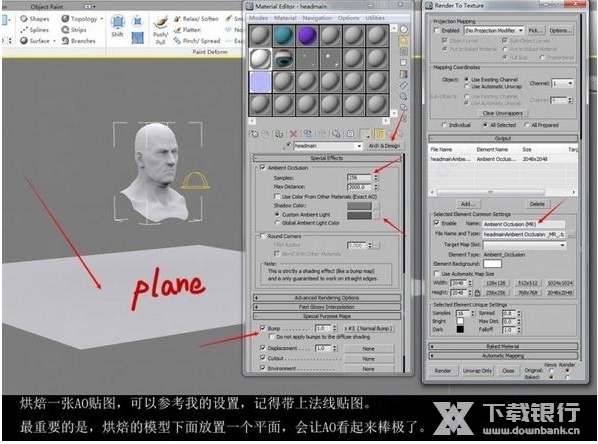598x444 pixels.
Task: Open the Target Map Slot dropdown
Action: 562,245
